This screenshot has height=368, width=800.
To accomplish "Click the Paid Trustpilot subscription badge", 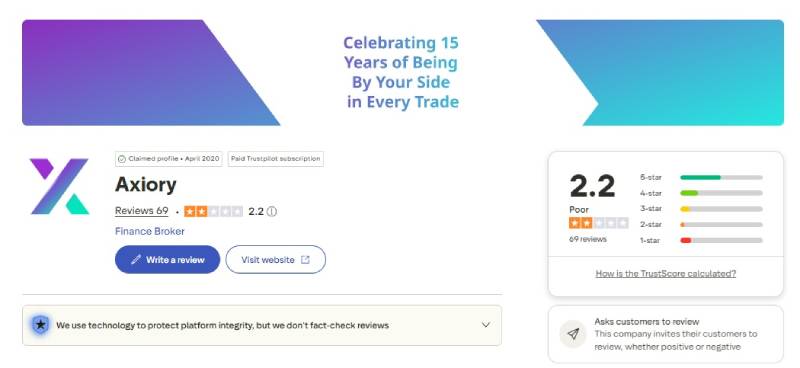I will (276, 159).
